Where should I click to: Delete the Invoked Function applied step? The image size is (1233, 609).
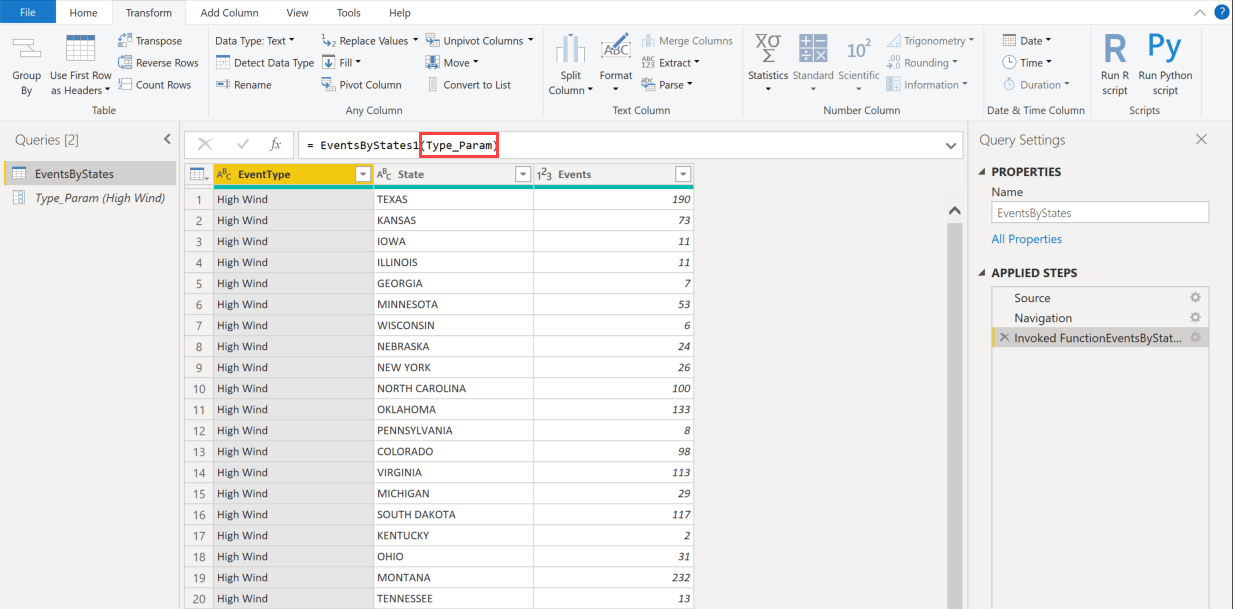[1004, 337]
